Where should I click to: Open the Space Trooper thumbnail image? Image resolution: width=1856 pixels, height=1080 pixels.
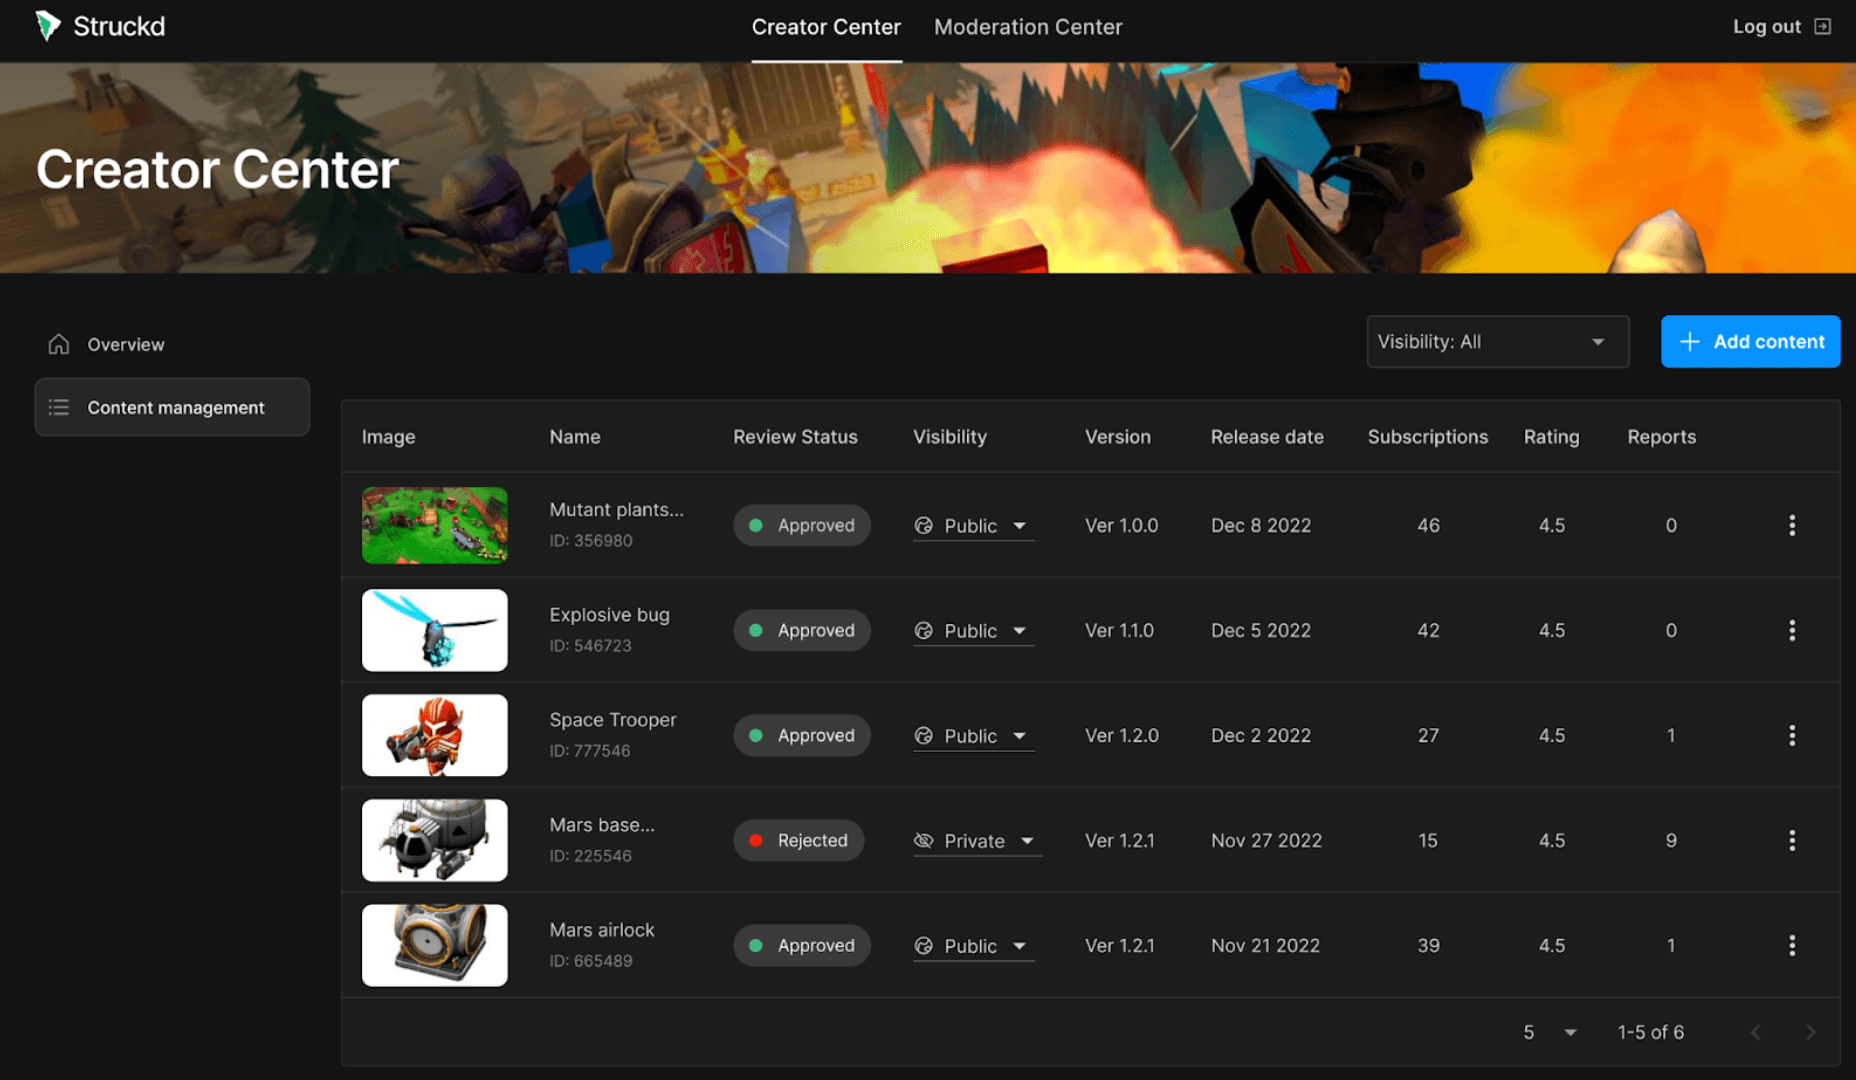click(435, 736)
